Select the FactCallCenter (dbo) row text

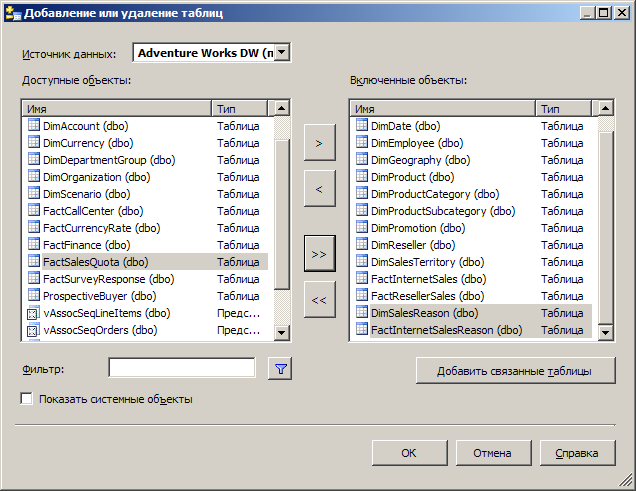(x=93, y=211)
